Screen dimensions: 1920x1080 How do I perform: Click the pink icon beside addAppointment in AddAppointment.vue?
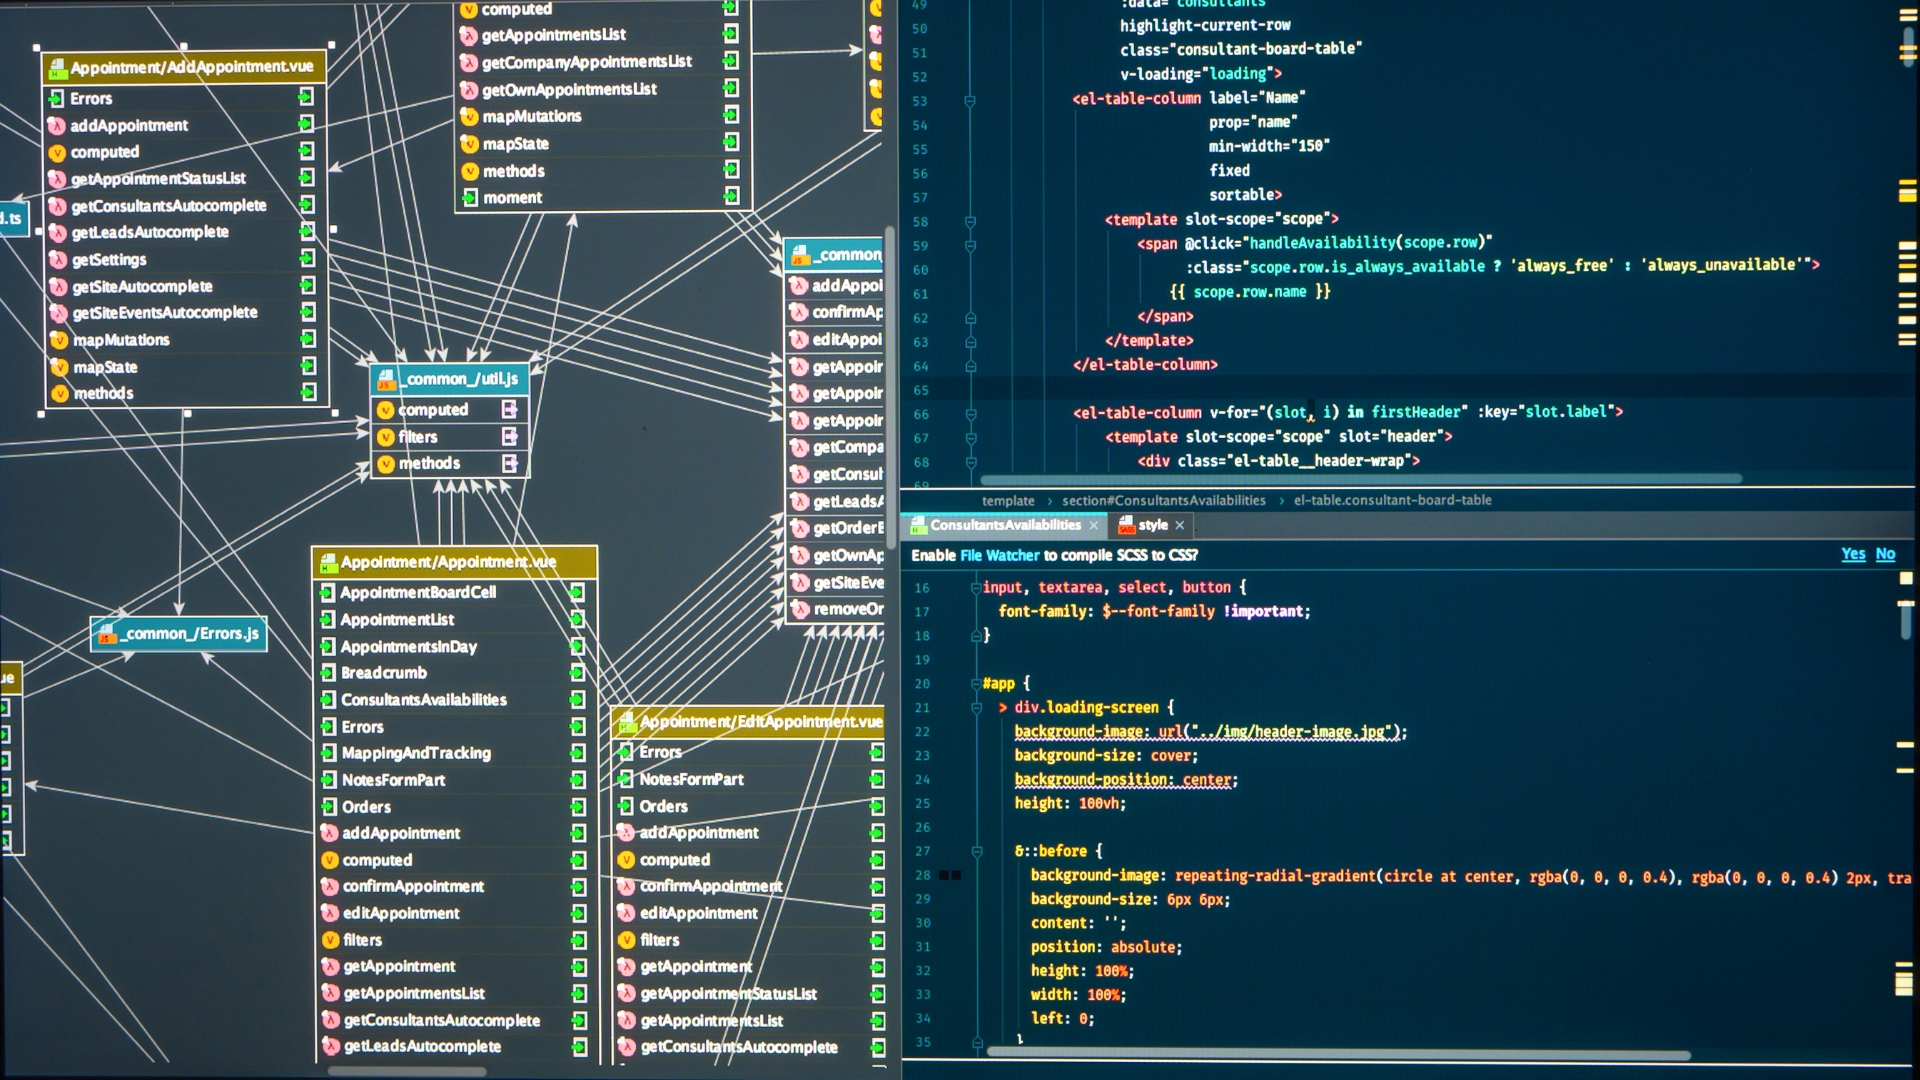pyautogui.click(x=56, y=125)
